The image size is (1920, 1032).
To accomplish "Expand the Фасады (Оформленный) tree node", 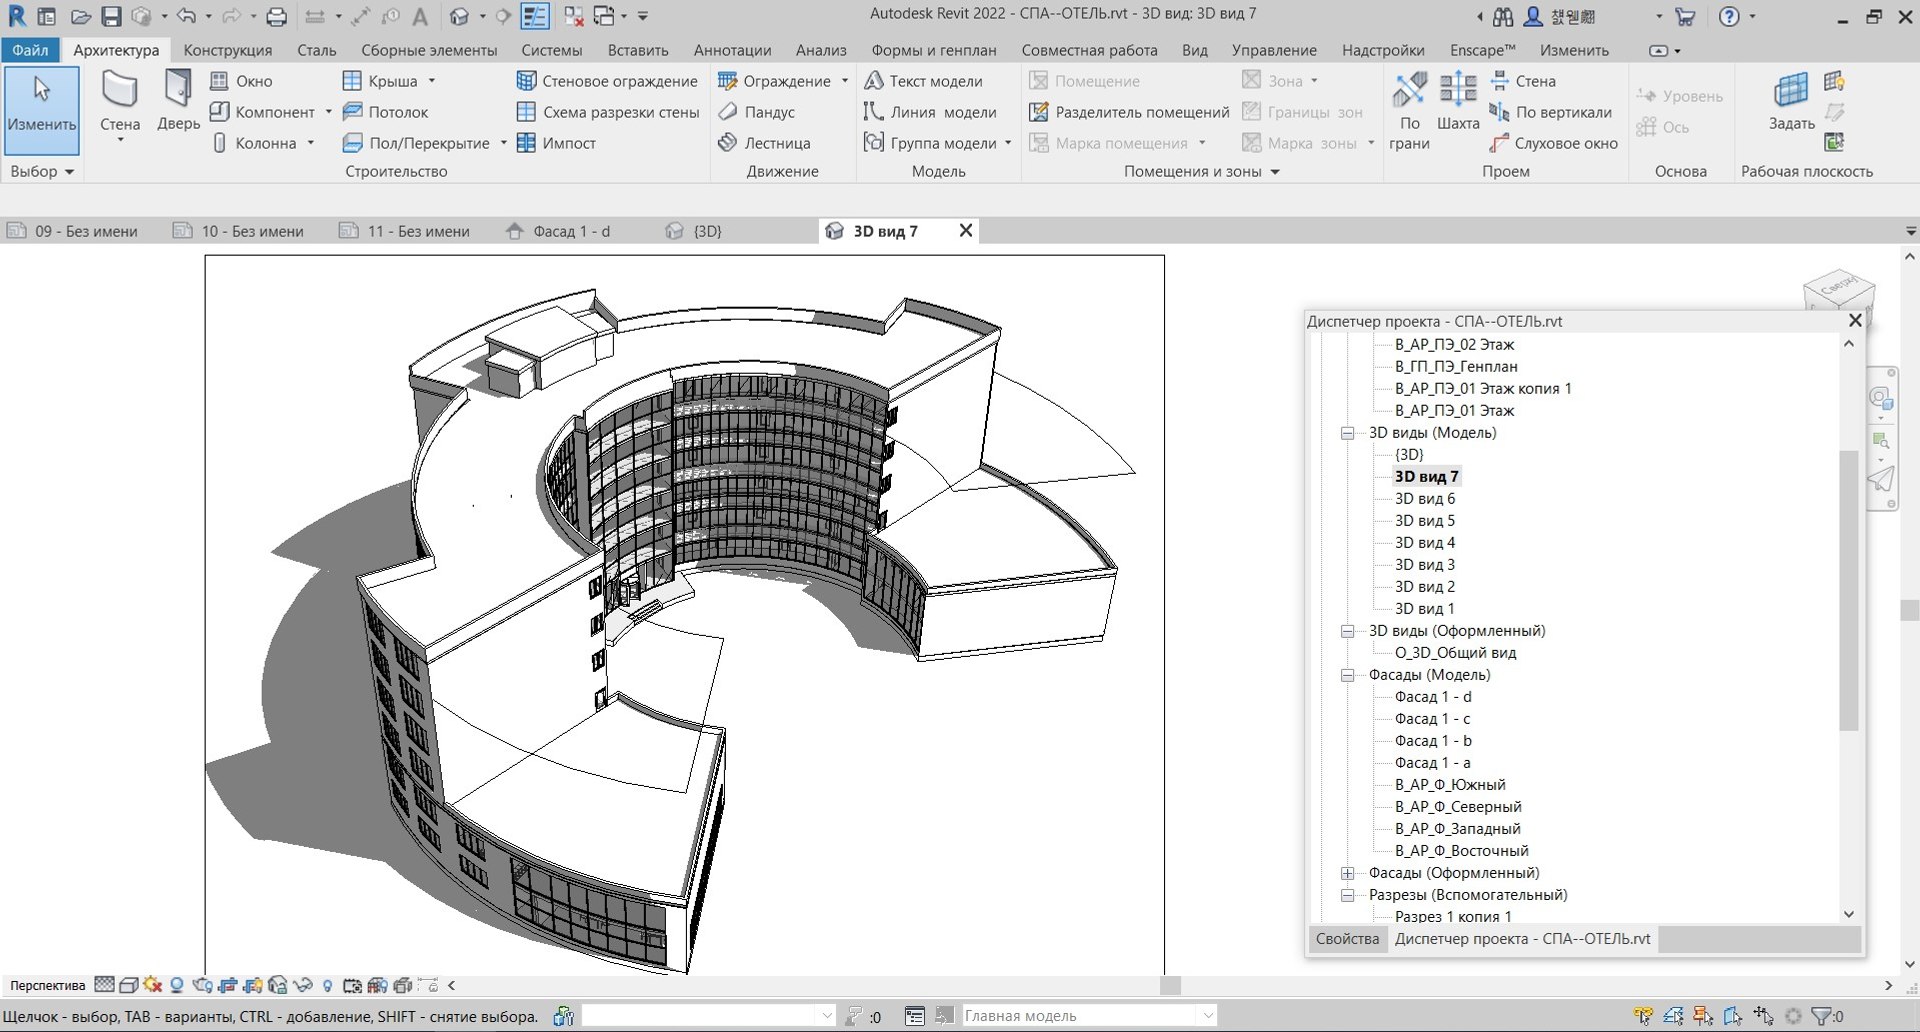I will (x=1347, y=873).
